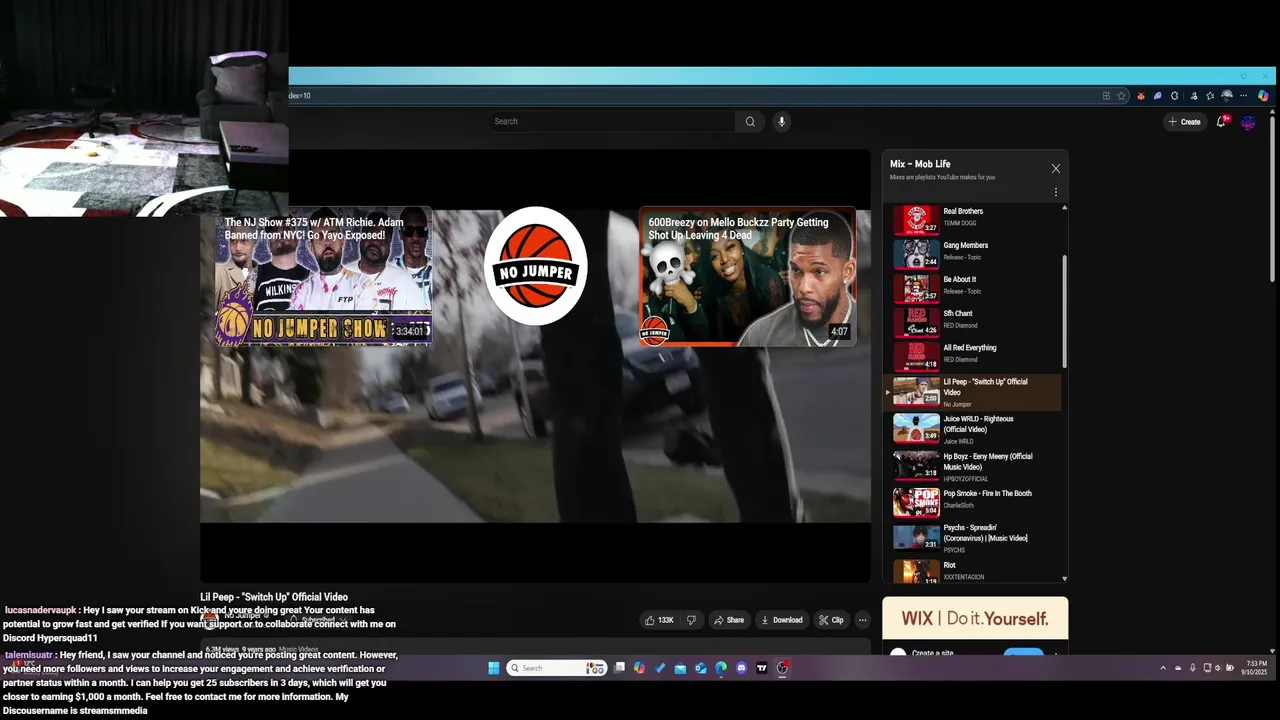Play All Red Everything from the mix
Image resolution: width=1280 pixels, height=720 pixels.
(x=974, y=356)
